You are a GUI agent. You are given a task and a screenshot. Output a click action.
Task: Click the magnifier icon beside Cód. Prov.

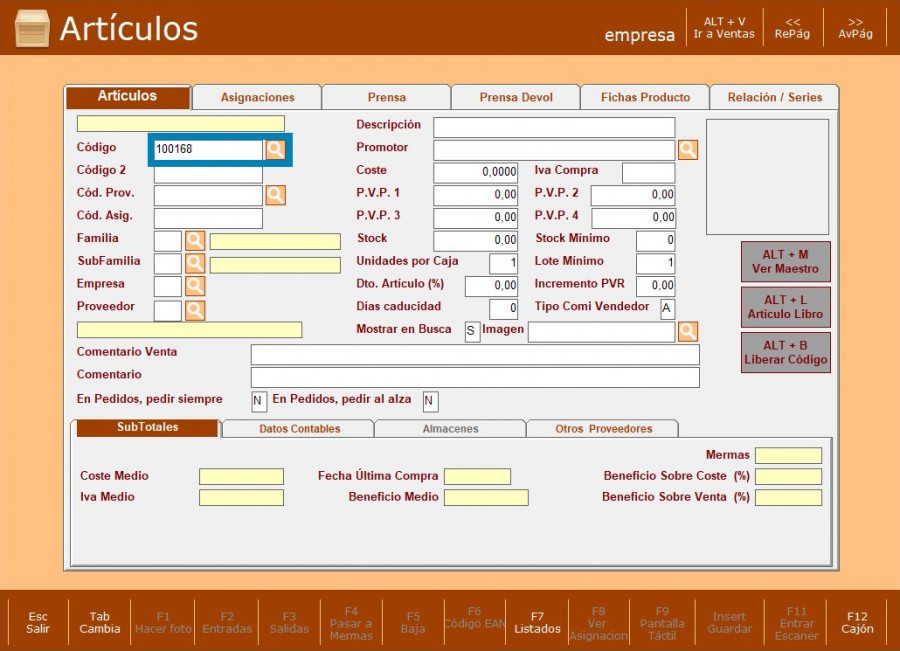point(275,195)
